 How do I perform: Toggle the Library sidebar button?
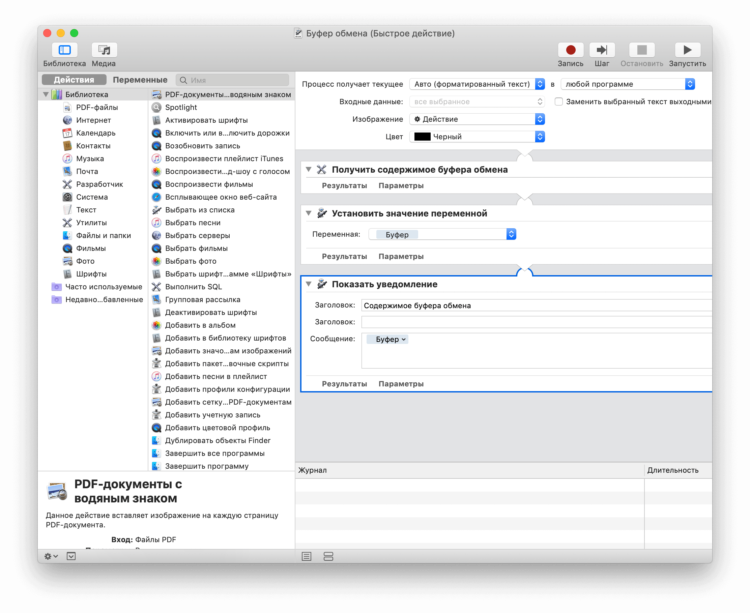tap(65, 50)
